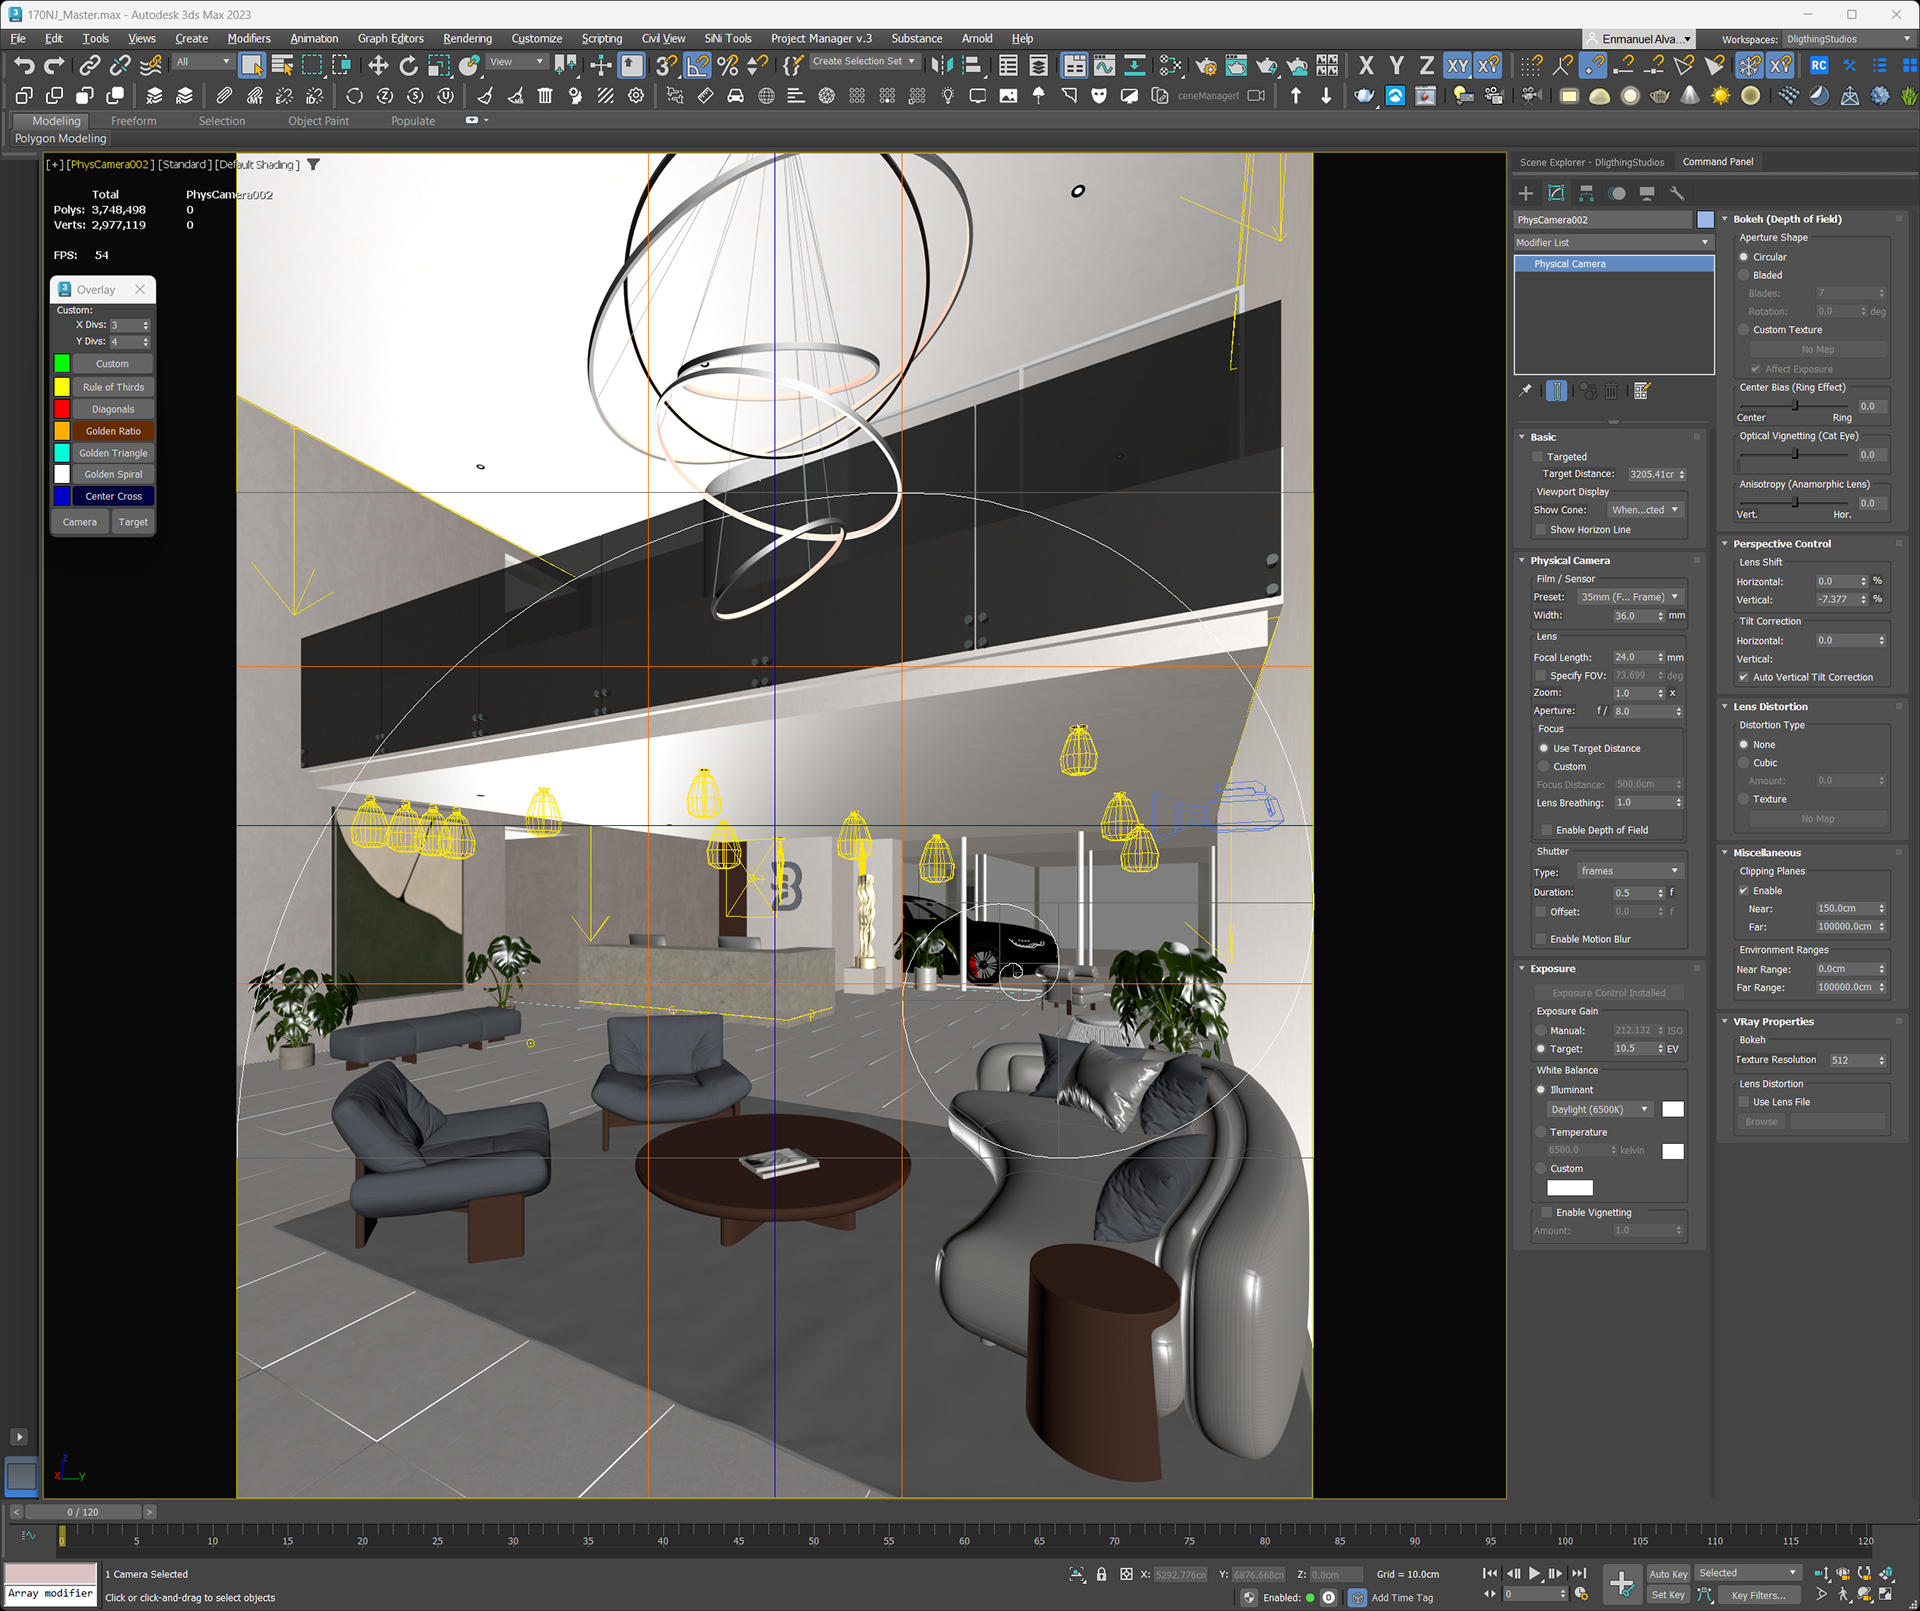Open the View coordinate system dropdown
The image size is (1920, 1611).
pos(517,62)
